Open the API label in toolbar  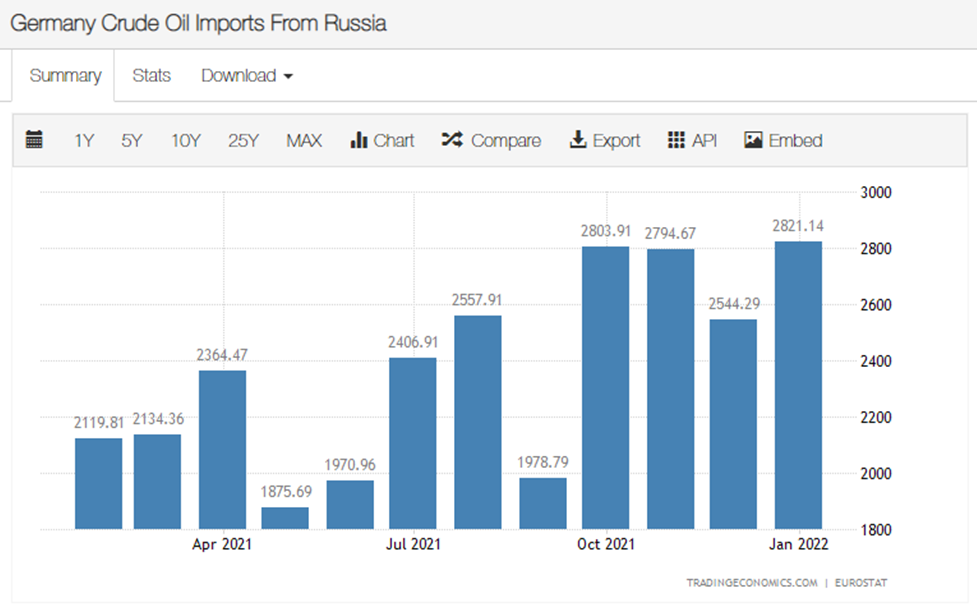[x=704, y=141]
